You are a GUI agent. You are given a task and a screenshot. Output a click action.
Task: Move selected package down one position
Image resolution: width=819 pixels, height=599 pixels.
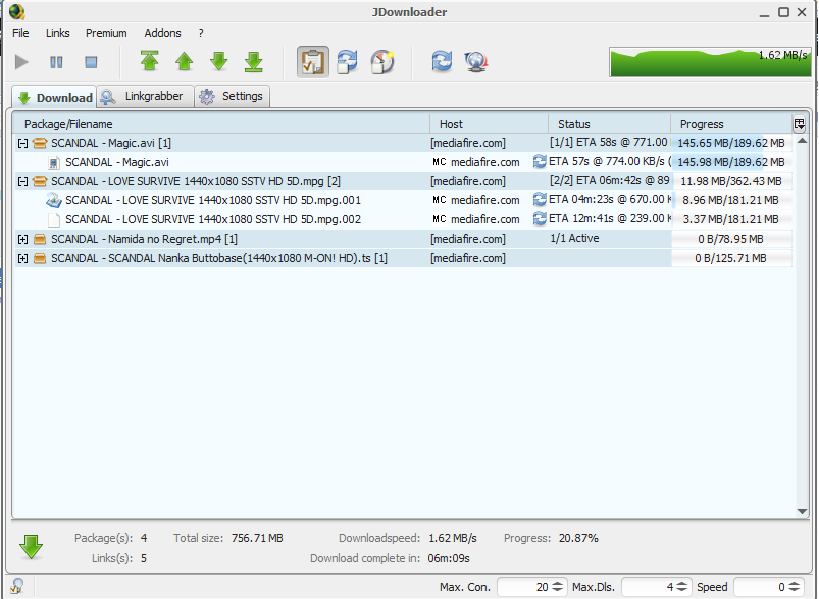click(219, 61)
